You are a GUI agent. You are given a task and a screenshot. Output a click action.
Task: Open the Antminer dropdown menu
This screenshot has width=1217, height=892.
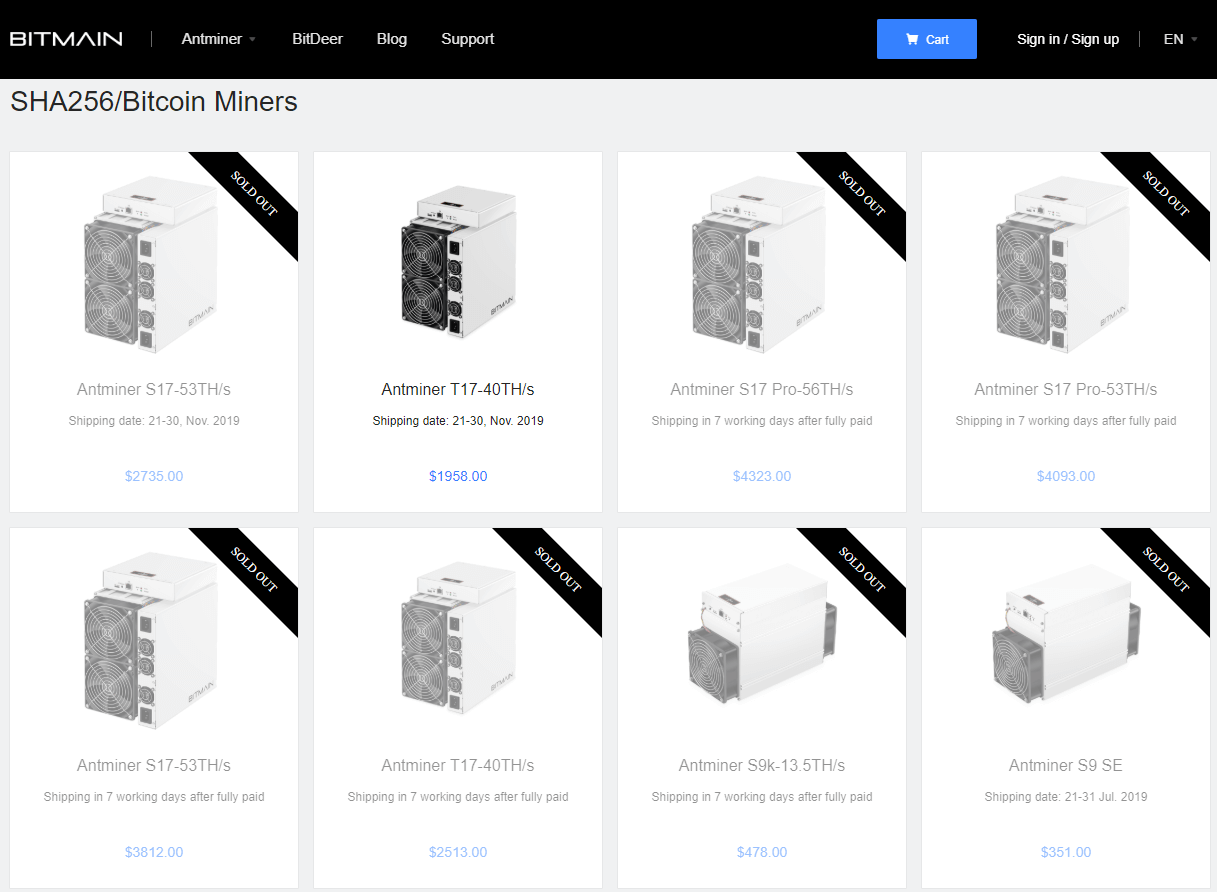pos(219,39)
